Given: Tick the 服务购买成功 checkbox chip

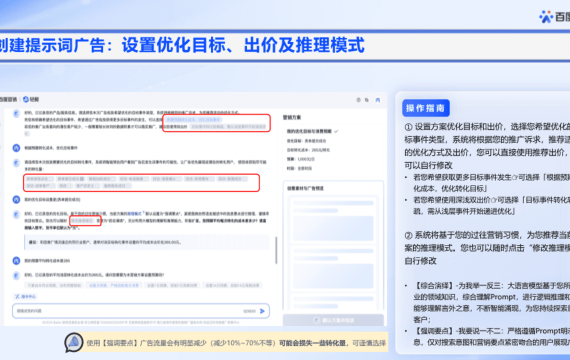Looking at the screenshot, I should 117,186.
